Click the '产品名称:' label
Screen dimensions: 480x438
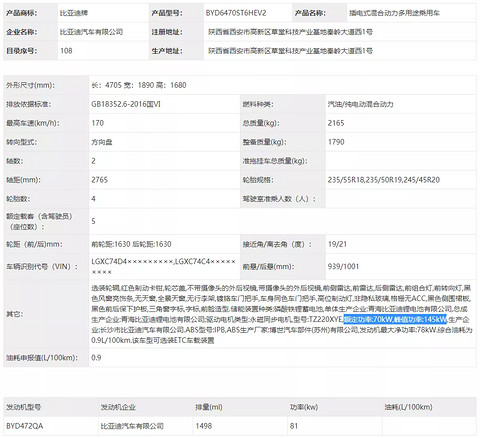(x=310, y=13)
